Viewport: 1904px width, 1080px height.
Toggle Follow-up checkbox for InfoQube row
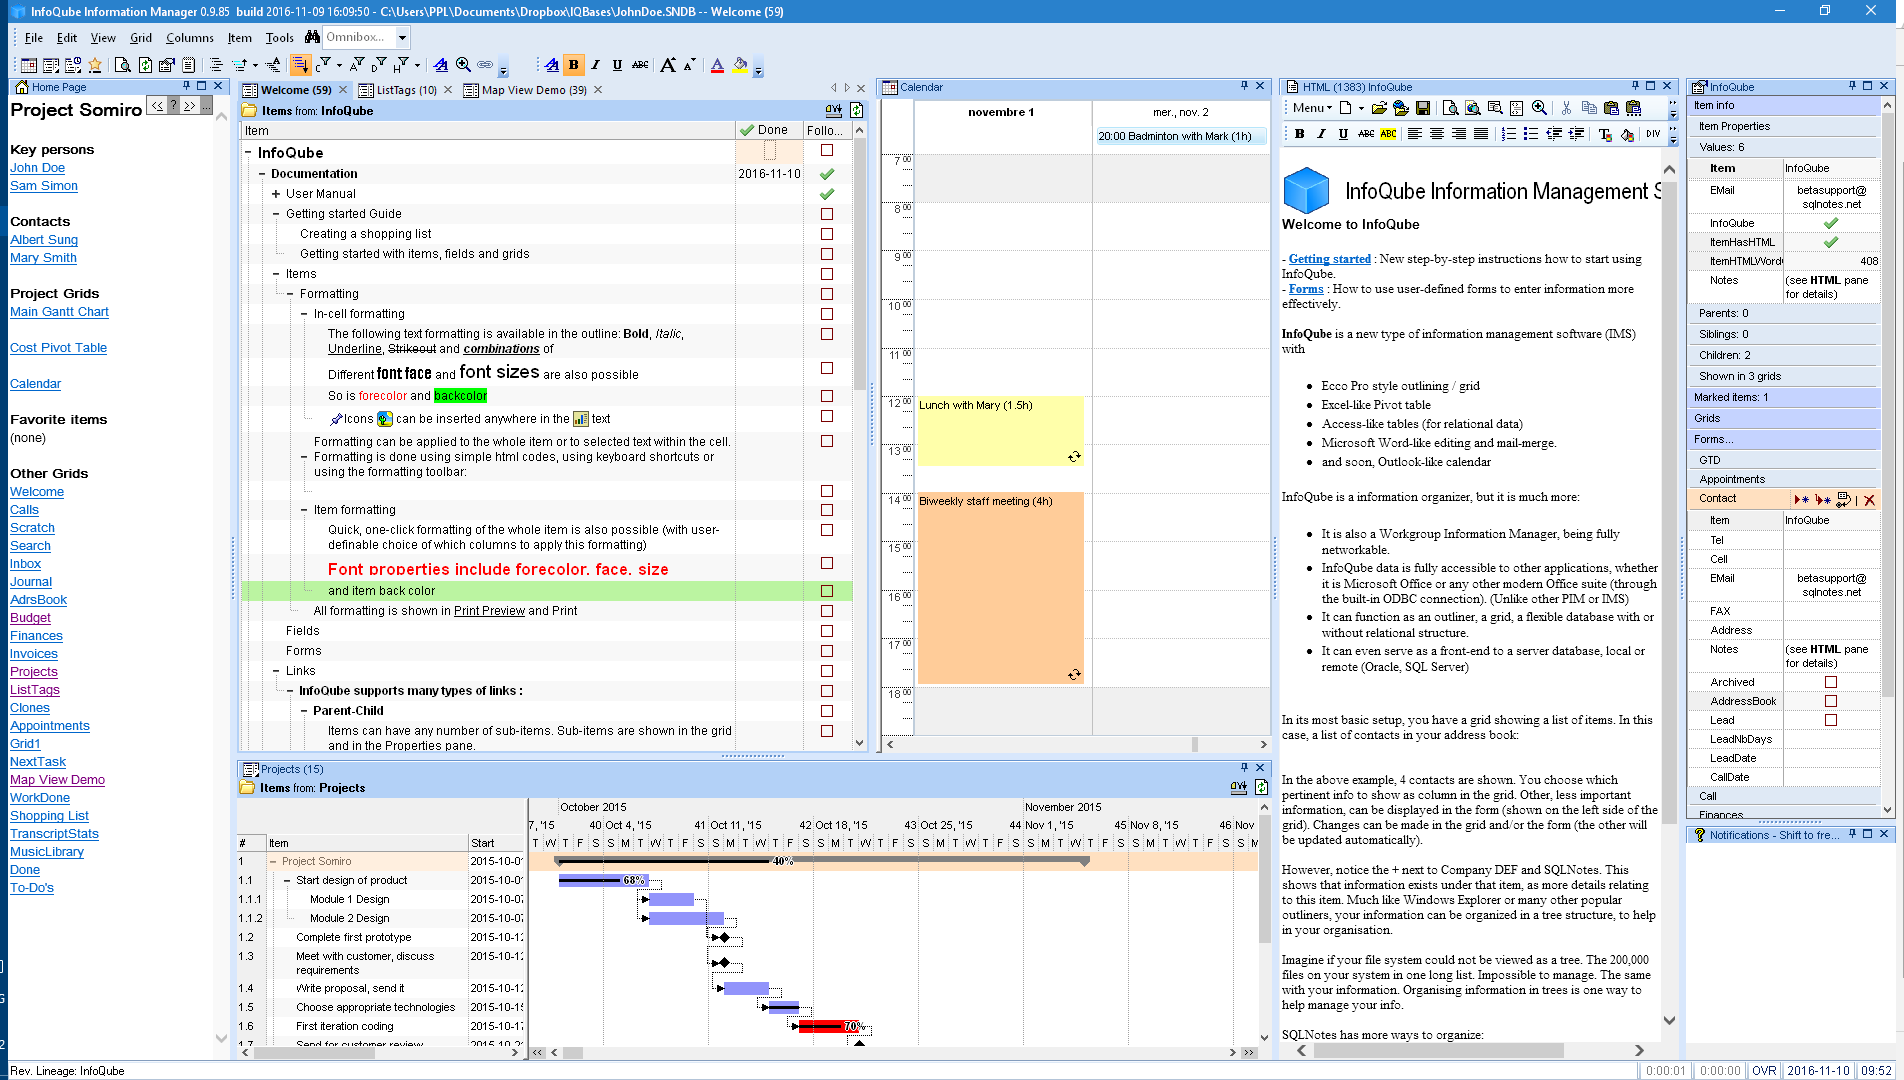click(827, 151)
